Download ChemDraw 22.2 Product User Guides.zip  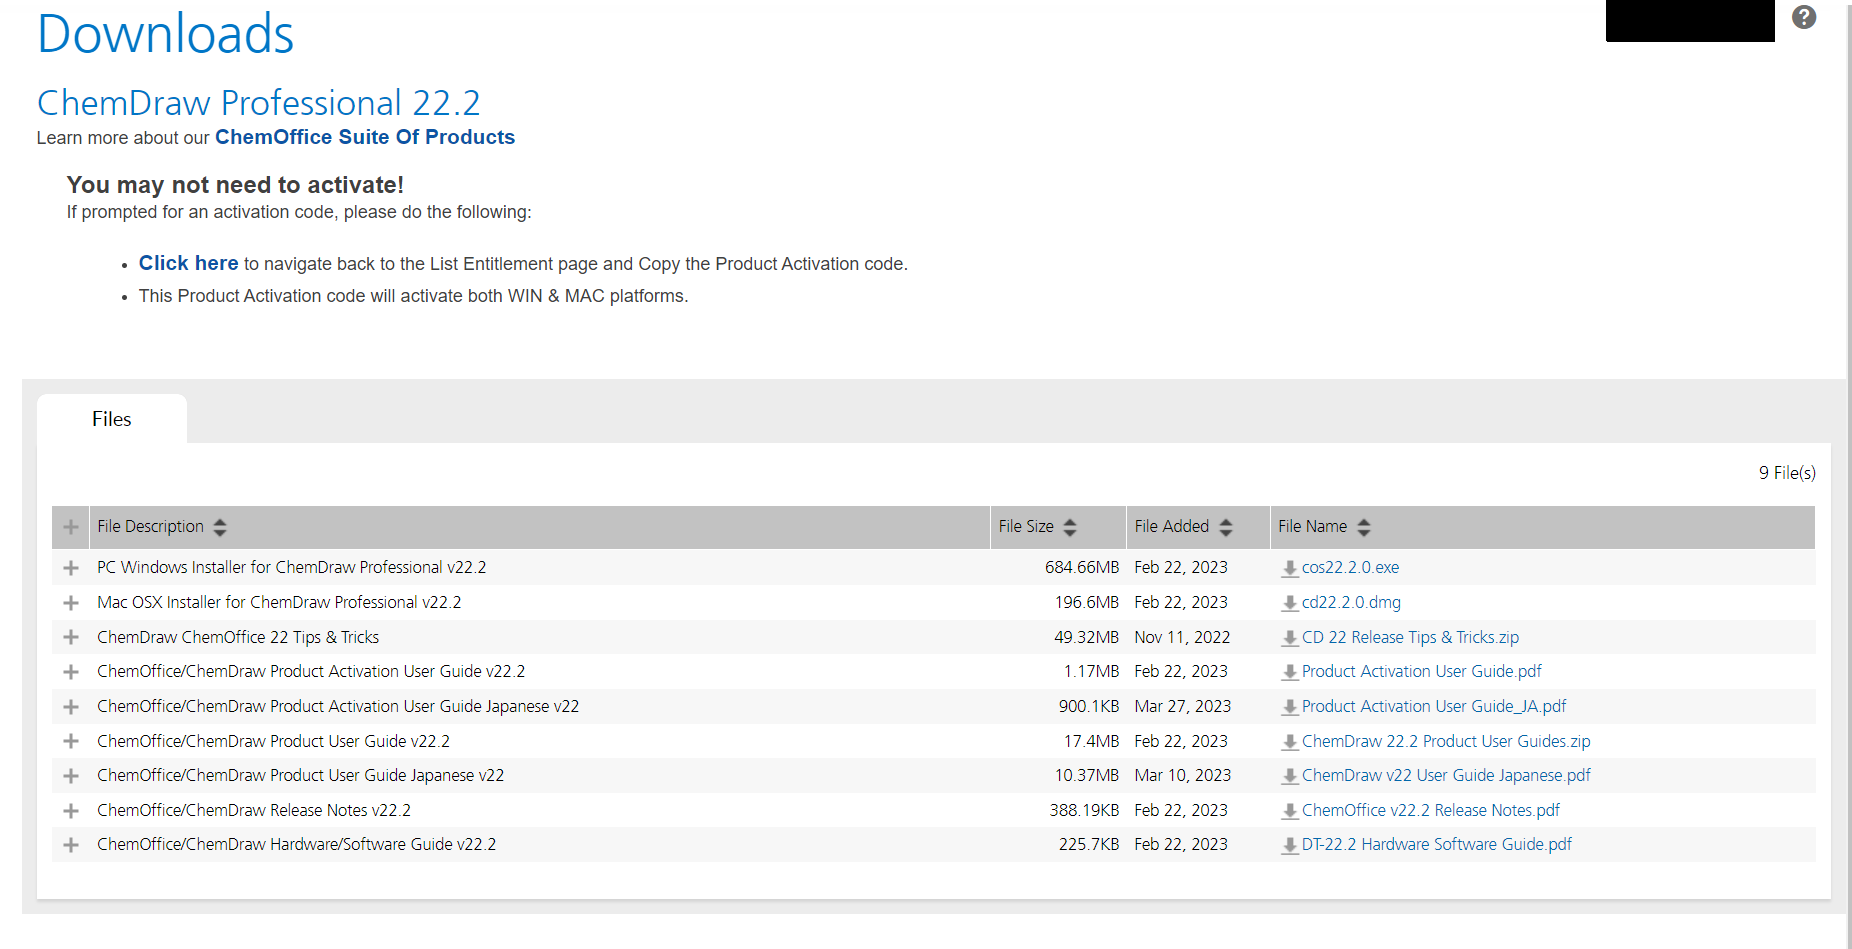(x=1446, y=741)
